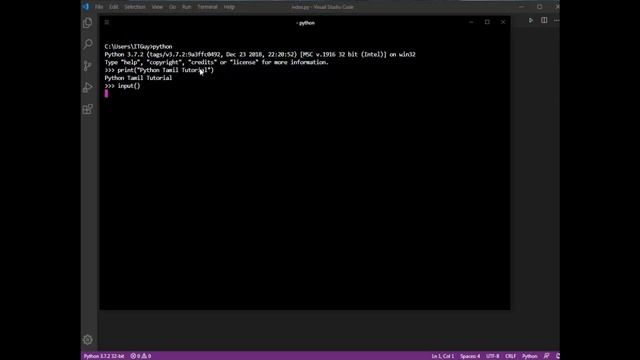Change indentation via Spaces: 4

click(x=470, y=356)
